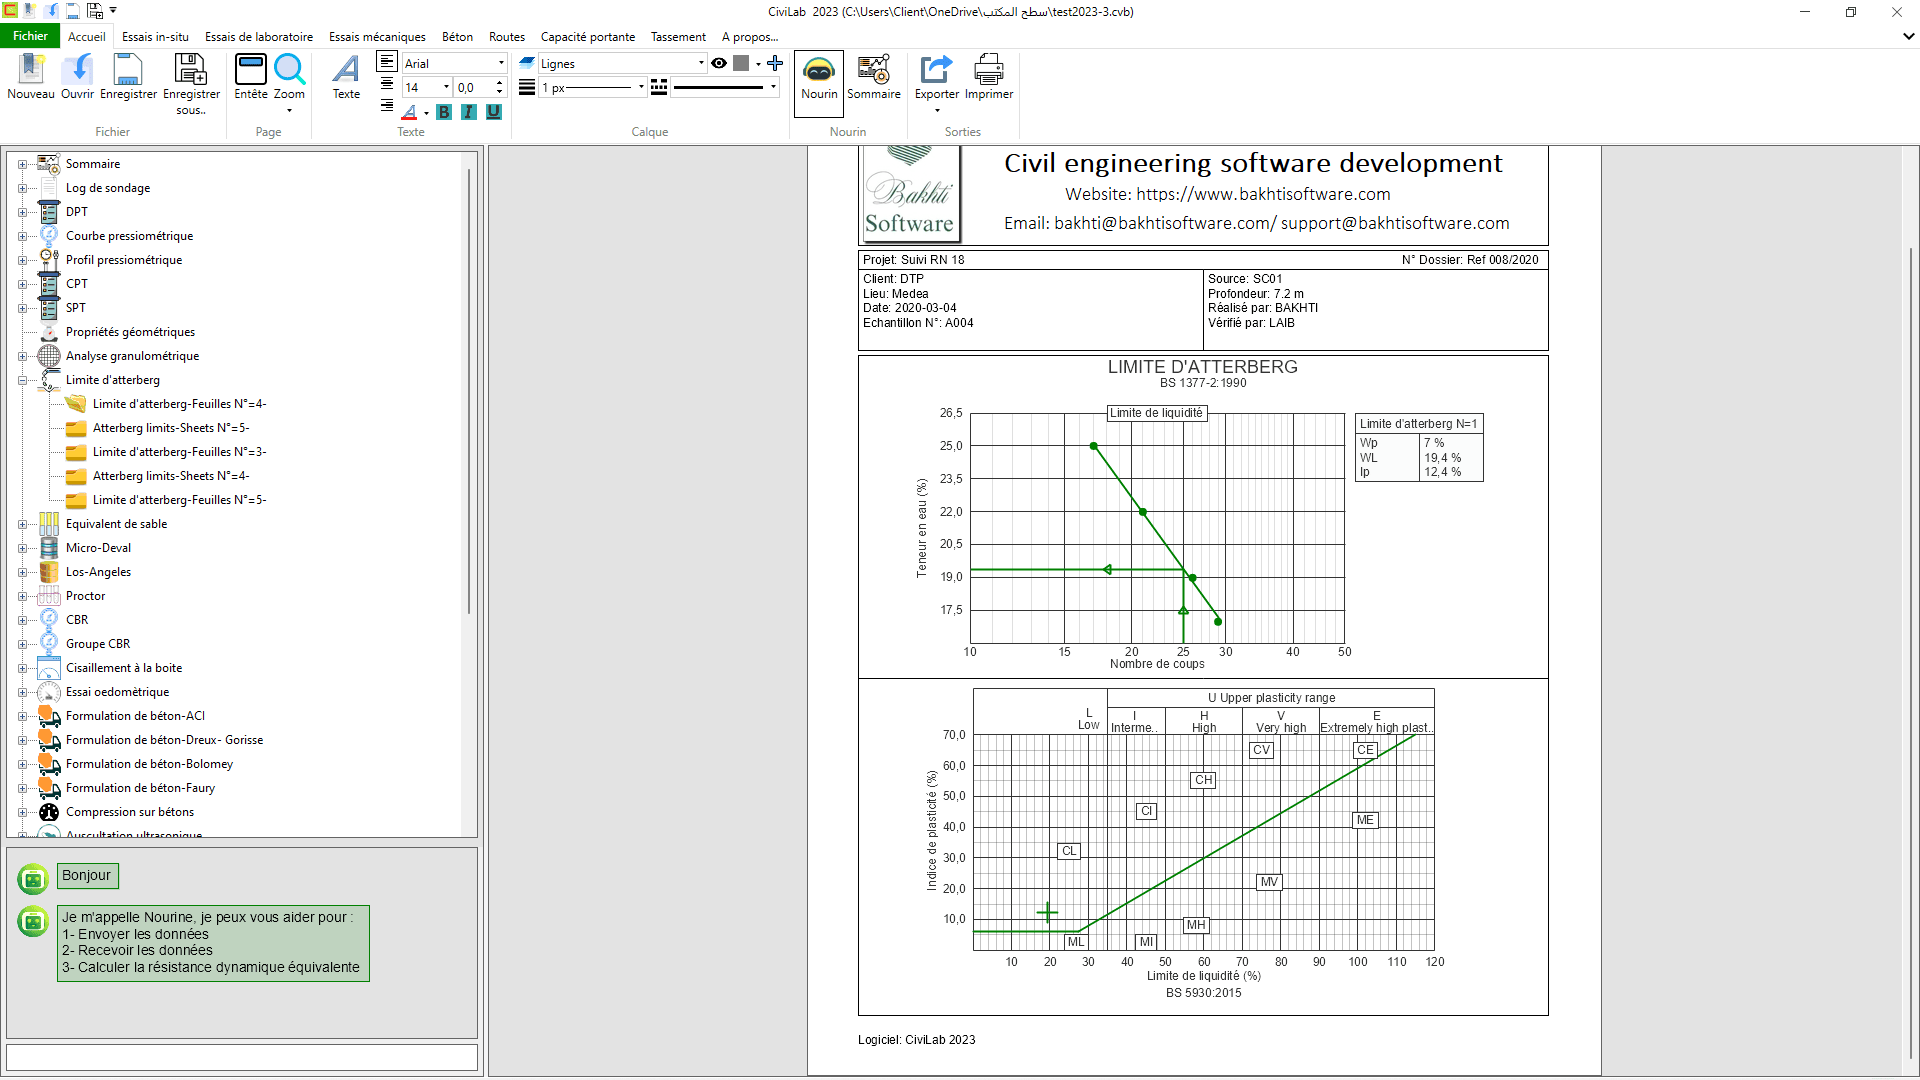Viewport: 1920px width, 1080px height.
Task: Switch to the Routes tab
Action: 507,37
